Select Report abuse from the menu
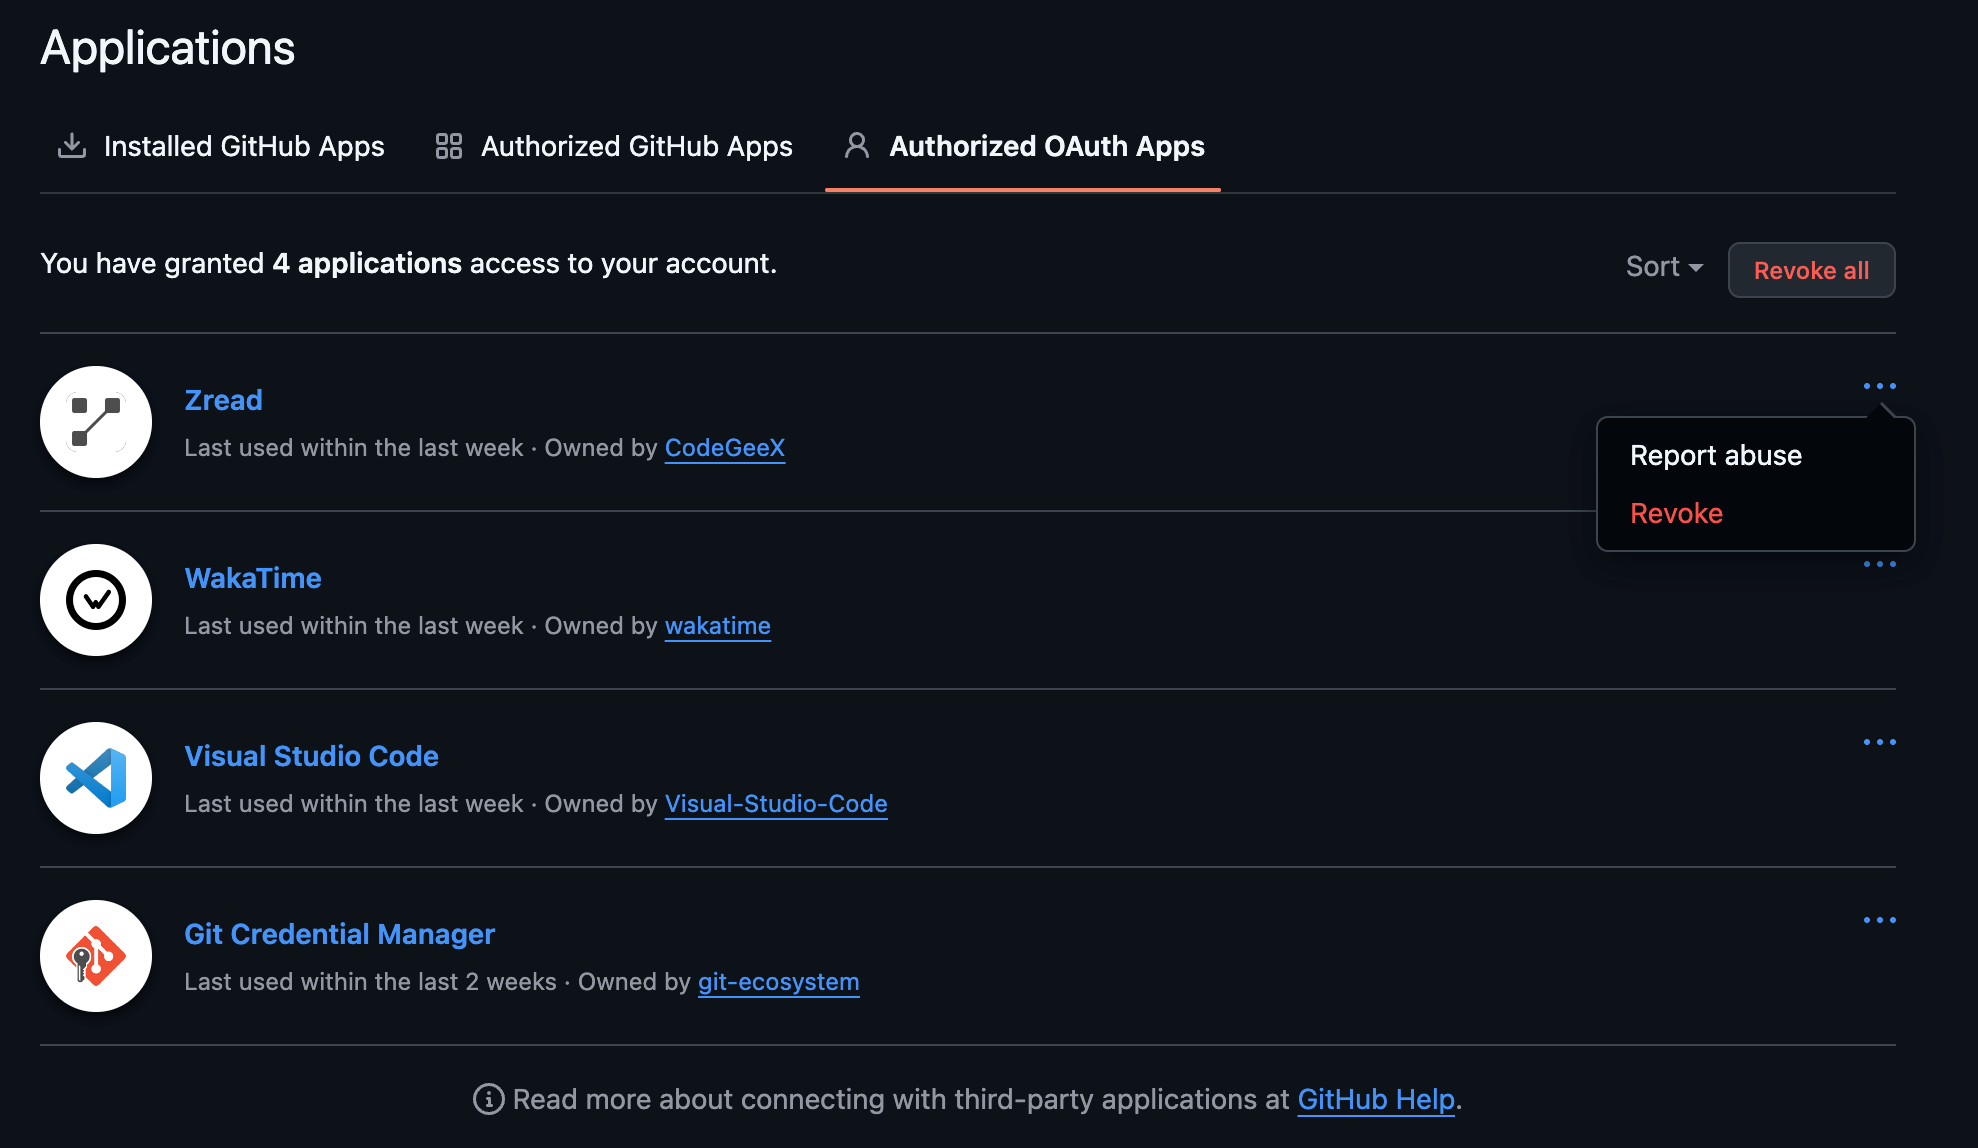The height and width of the screenshot is (1148, 1978). tap(1716, 456)
